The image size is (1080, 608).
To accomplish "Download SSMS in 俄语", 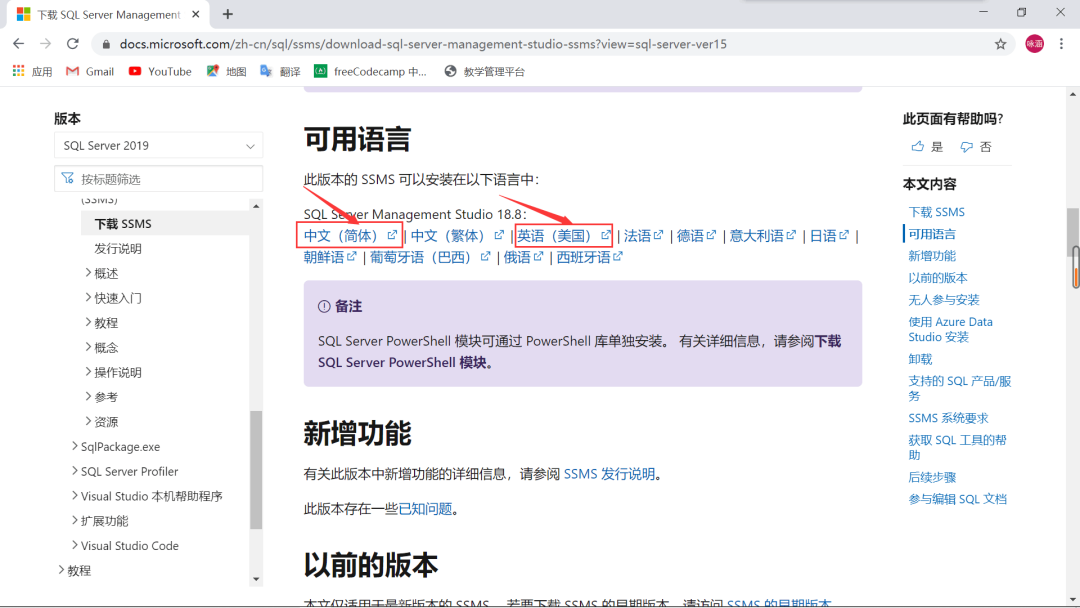I will [523, 257].
